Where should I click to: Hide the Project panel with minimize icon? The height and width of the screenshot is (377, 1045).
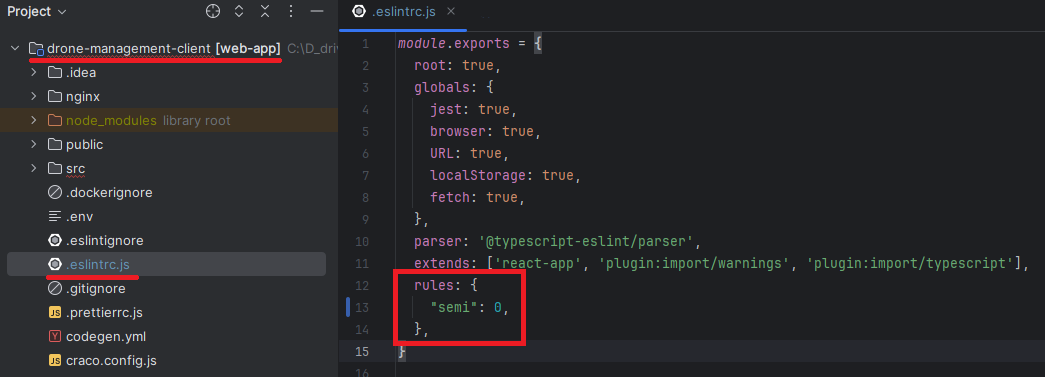(x=317, y=11)
